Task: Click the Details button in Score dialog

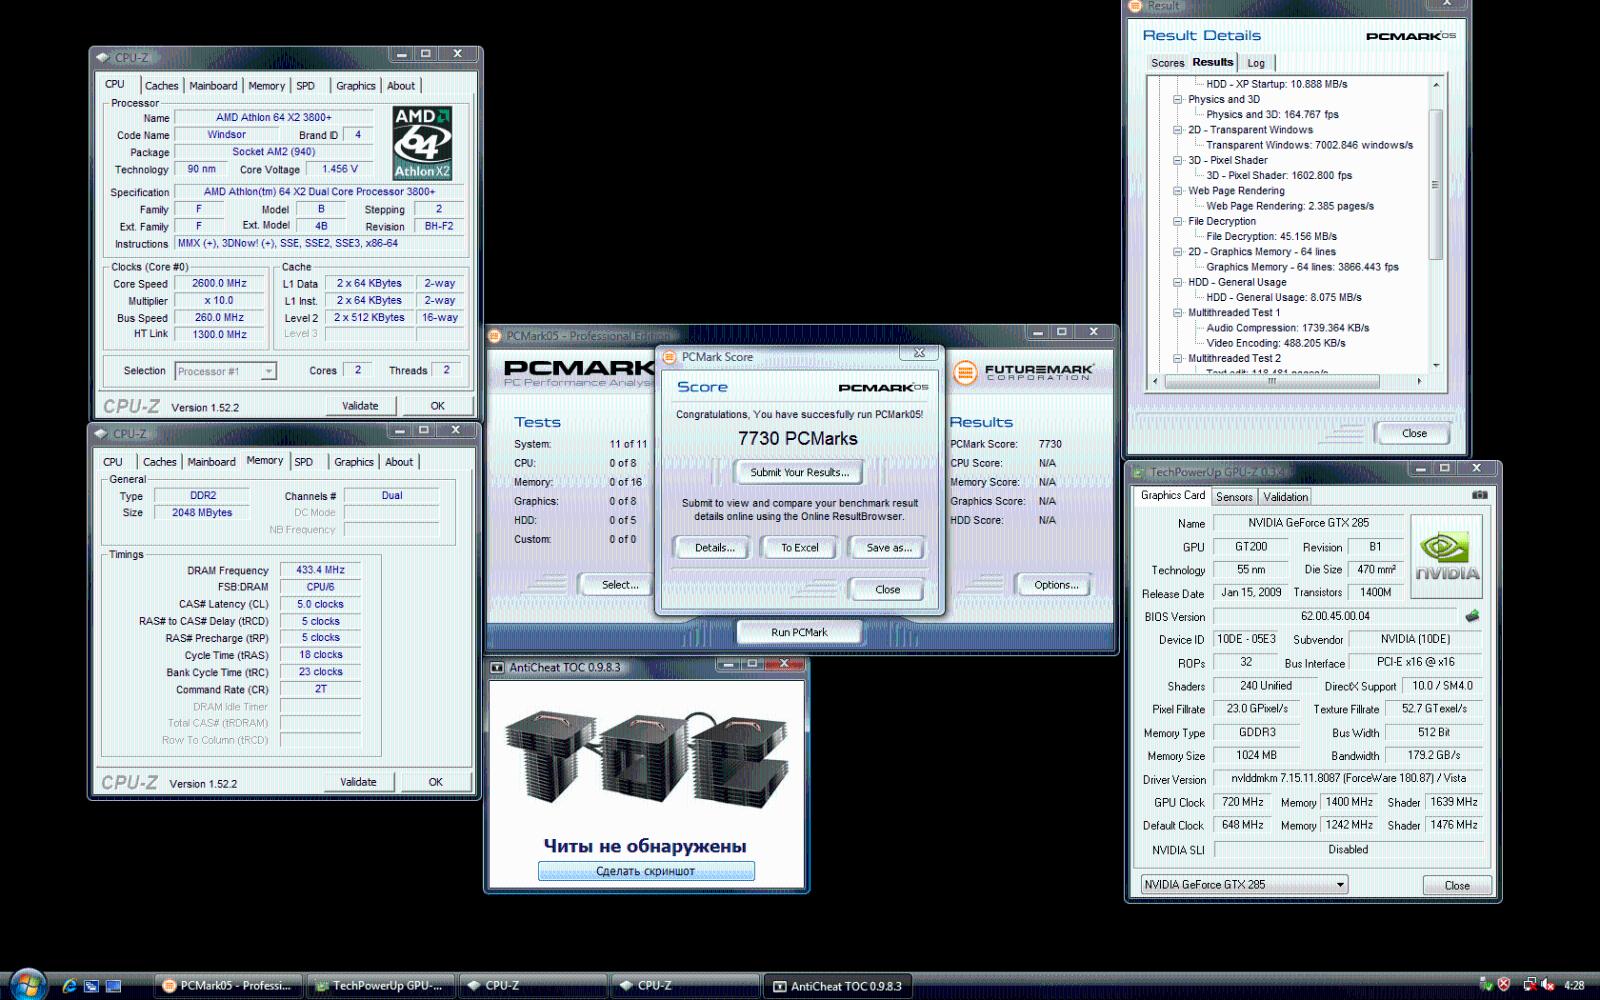Action: (714, 547)
